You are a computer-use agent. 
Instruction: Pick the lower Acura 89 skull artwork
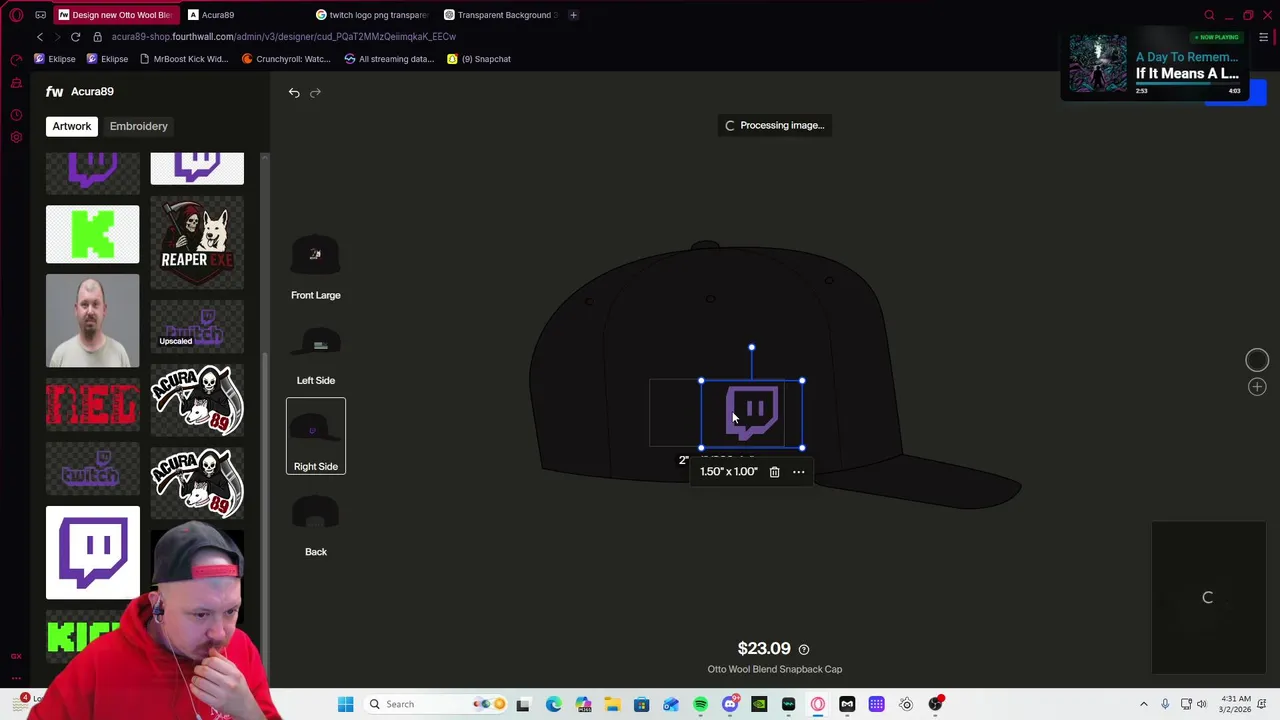click(197, 483)
